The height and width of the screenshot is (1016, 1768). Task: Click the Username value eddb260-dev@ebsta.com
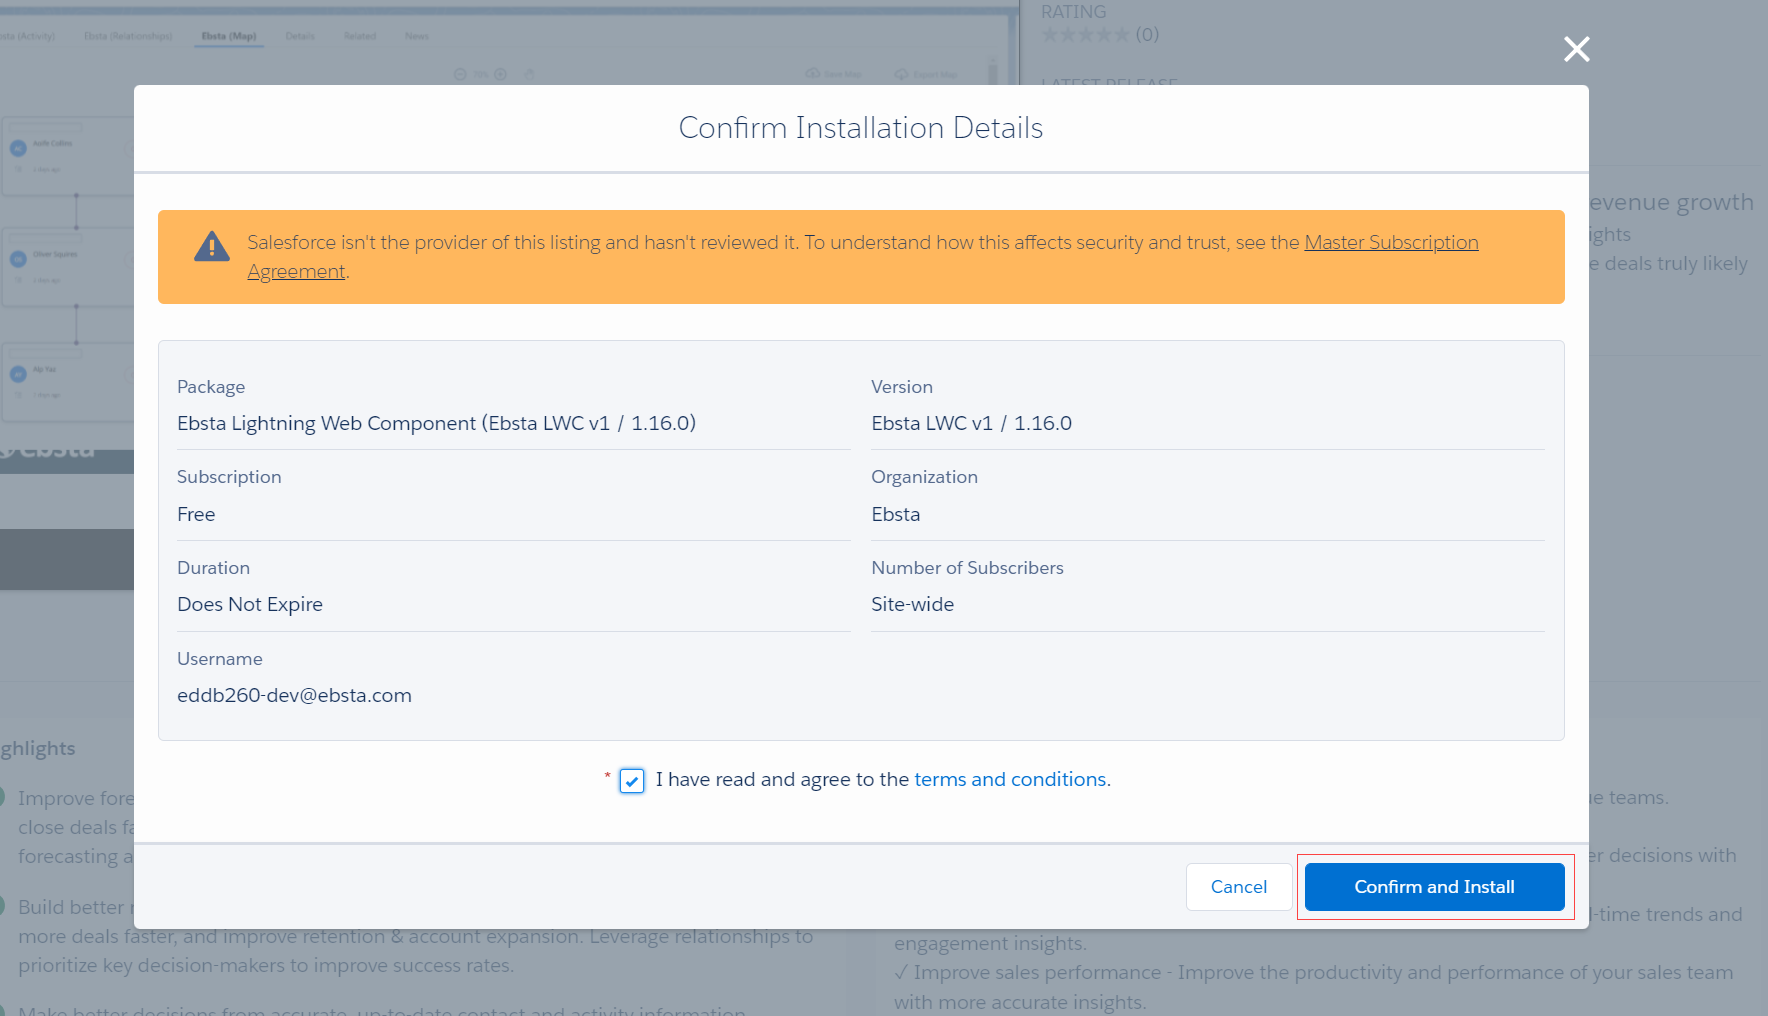click(x=294, y=696)
